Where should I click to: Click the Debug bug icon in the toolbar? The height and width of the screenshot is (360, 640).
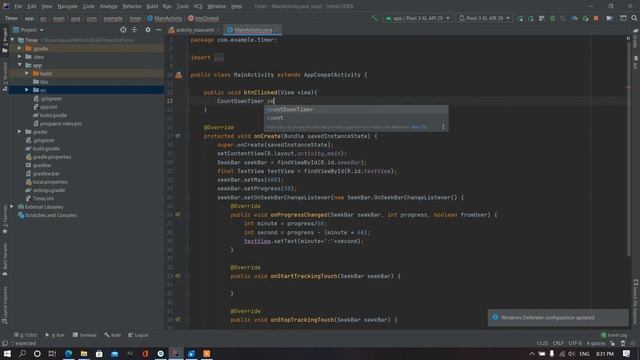click(552, 18)
